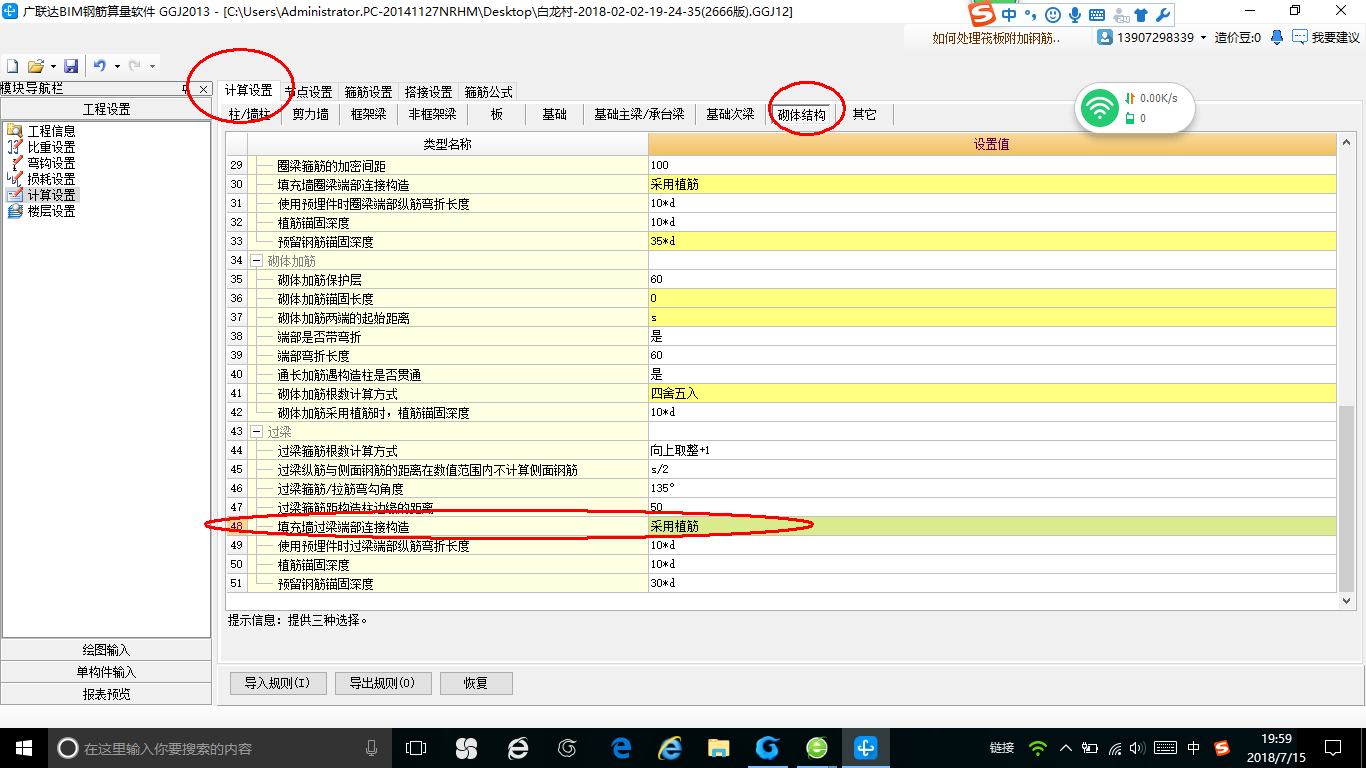Open the redo history dropdown arrow
The image size is (1366, 768).
pyautogui.click(x=152, y=66)
